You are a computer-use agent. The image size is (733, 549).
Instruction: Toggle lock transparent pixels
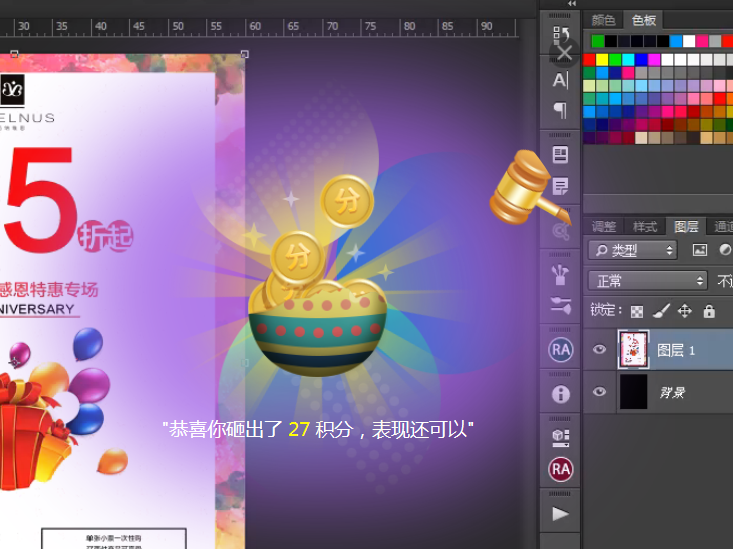click(x=637, y=311)
